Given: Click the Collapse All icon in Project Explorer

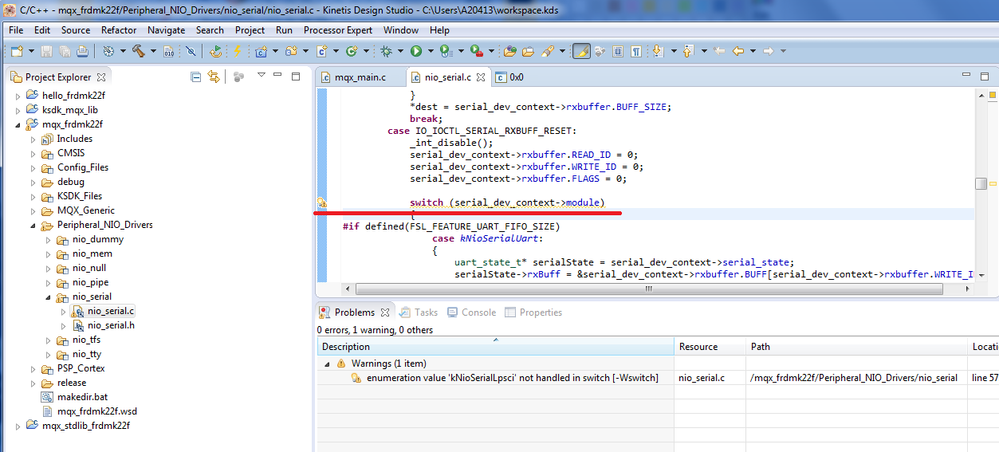Looking at the screenshot, I should [x=196, y=77].
